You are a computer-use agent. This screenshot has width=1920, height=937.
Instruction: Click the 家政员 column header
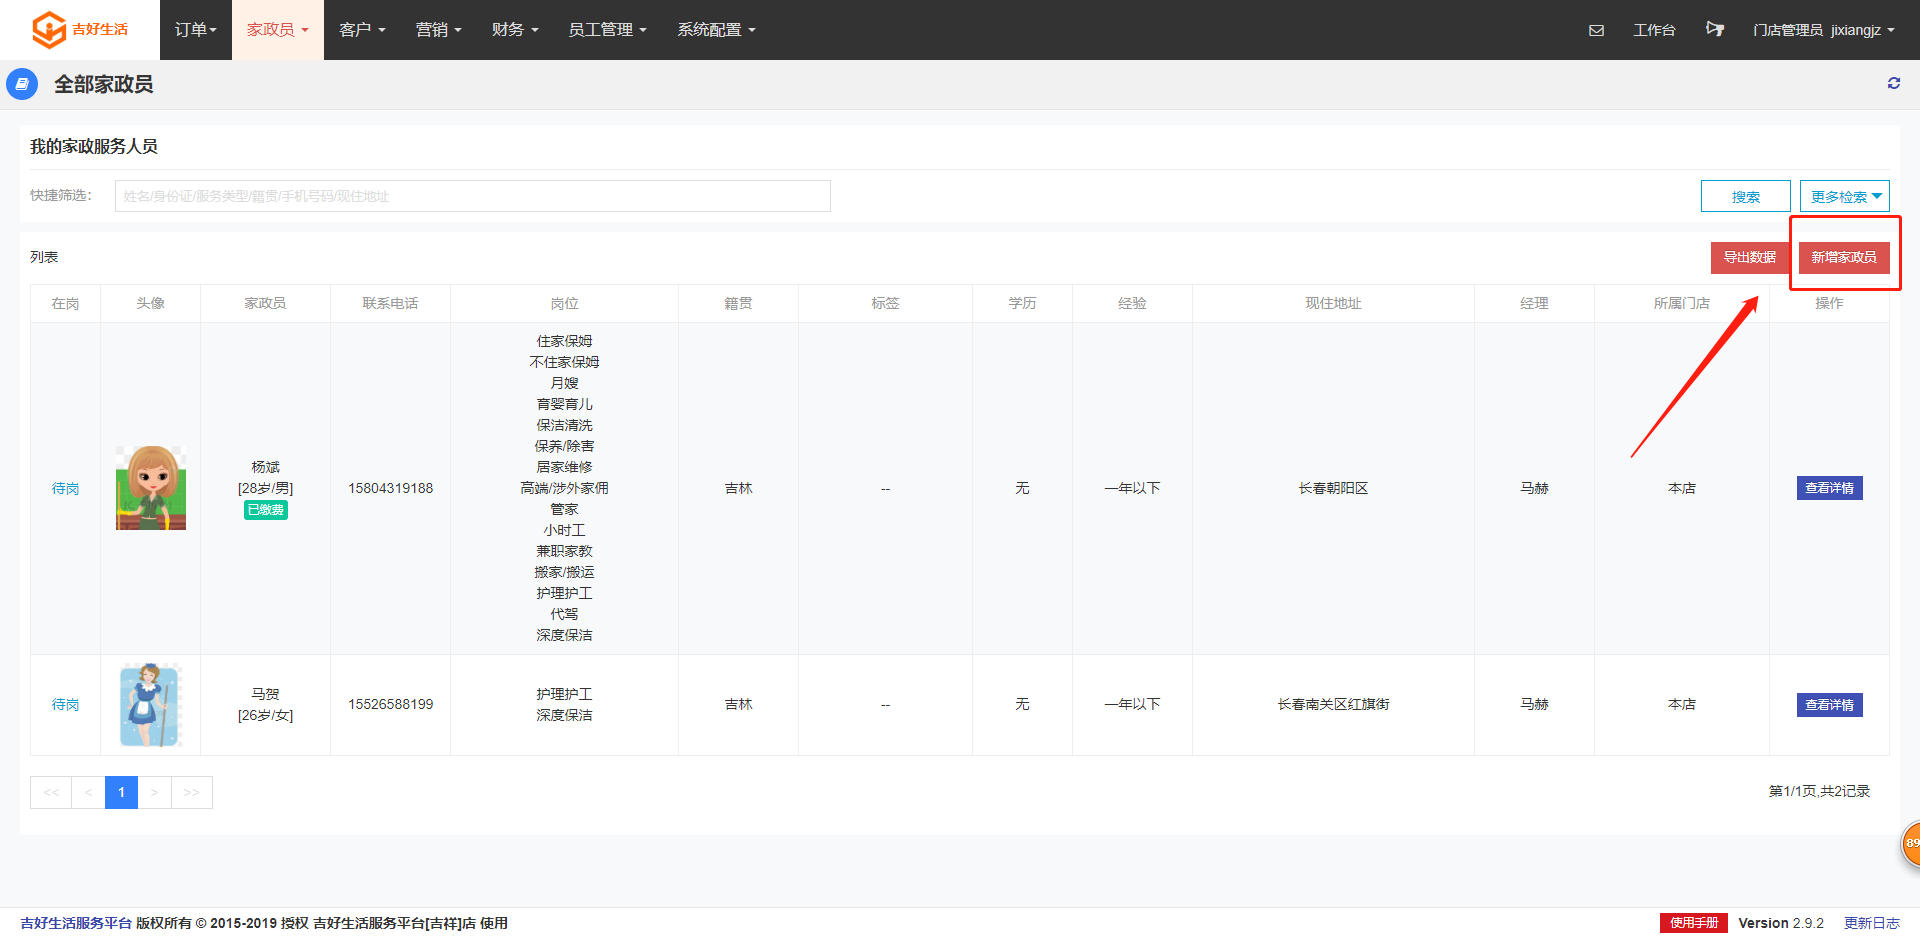[x=265, y=303]
